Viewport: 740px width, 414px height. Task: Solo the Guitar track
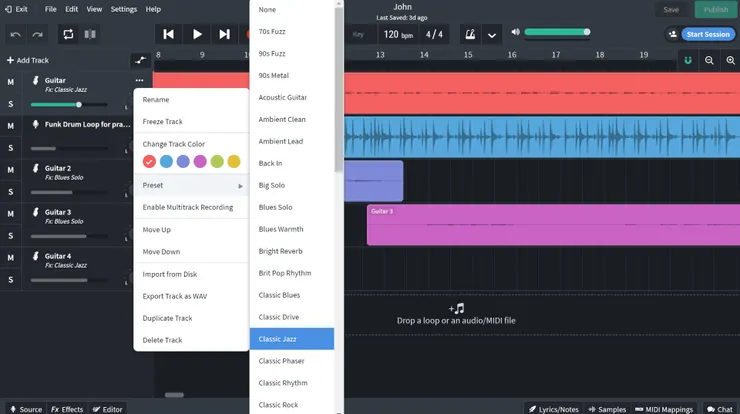pyautogui.click(x=10, y=104)
